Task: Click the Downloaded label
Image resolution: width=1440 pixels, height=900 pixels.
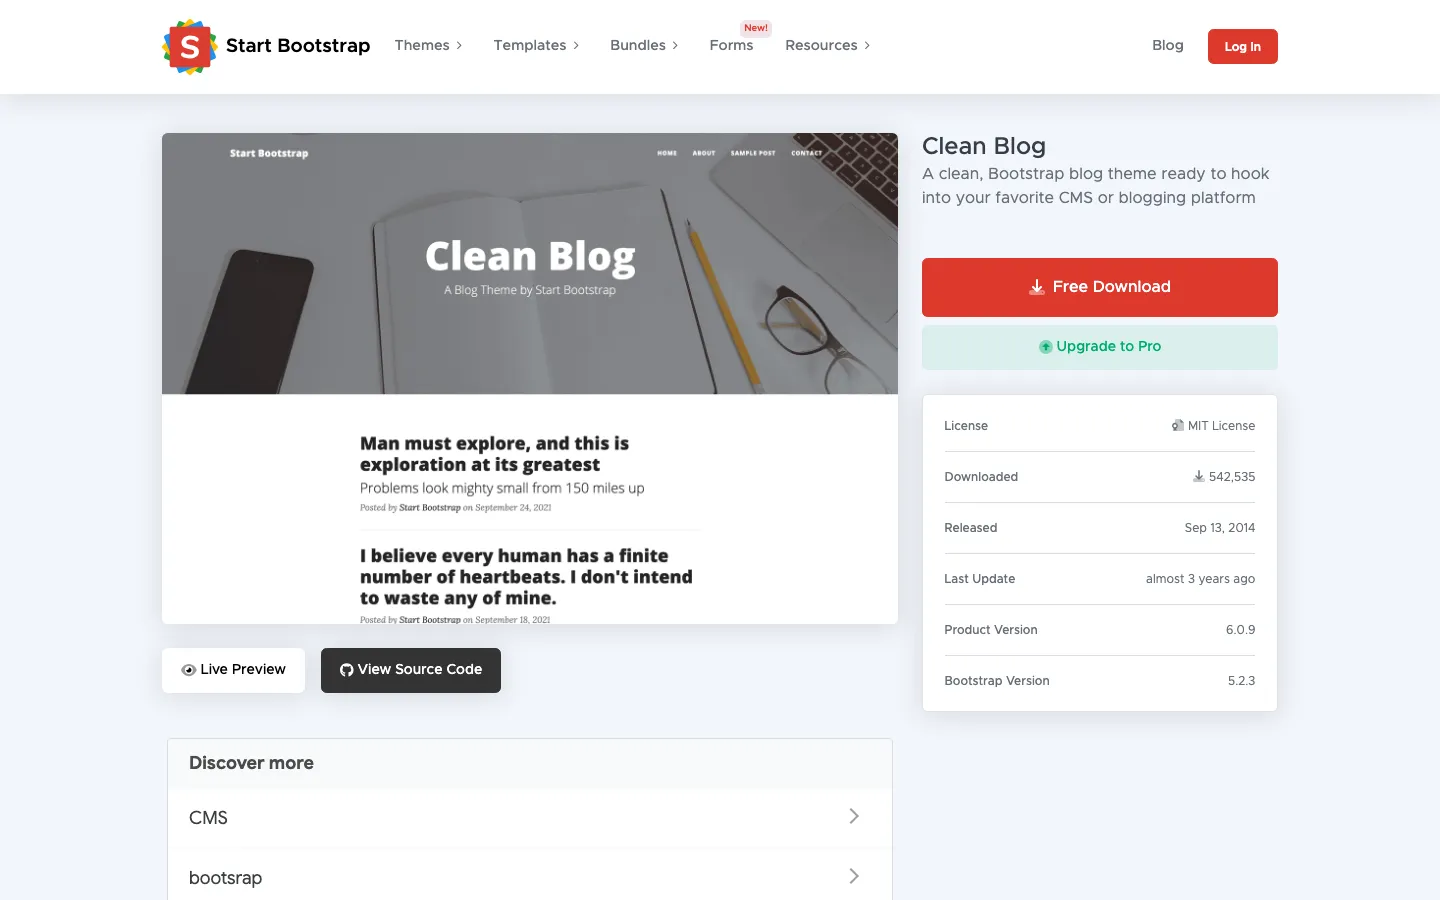Action: [981, 477]
